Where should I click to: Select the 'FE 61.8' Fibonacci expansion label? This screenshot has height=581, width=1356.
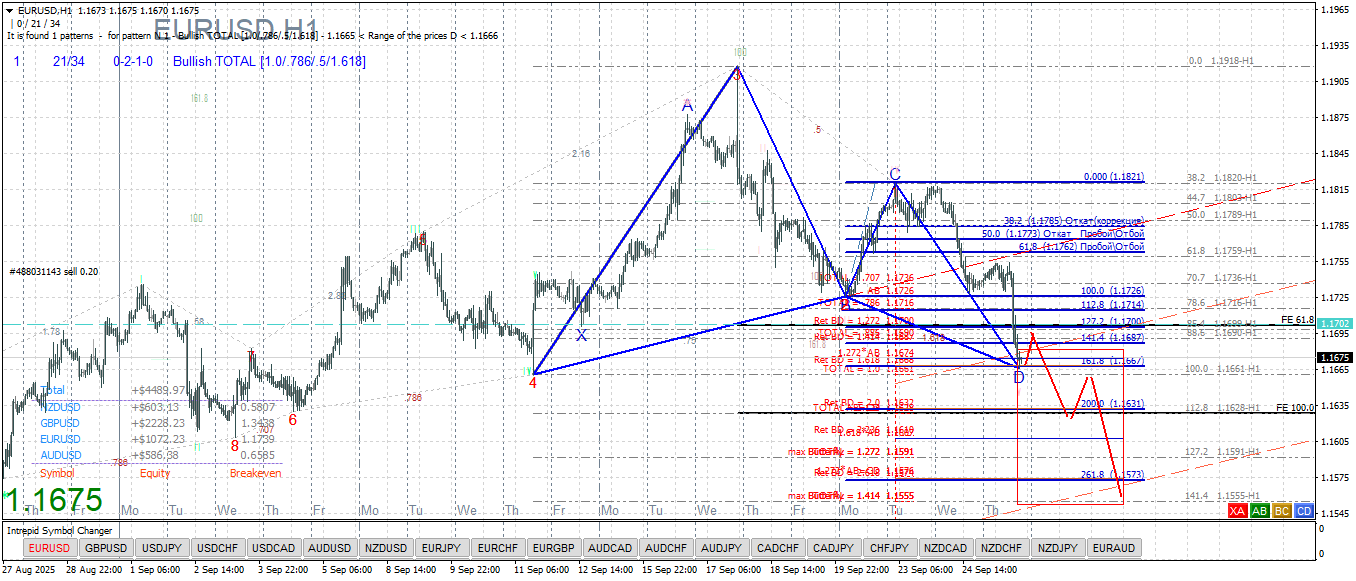pos(1297,320)
